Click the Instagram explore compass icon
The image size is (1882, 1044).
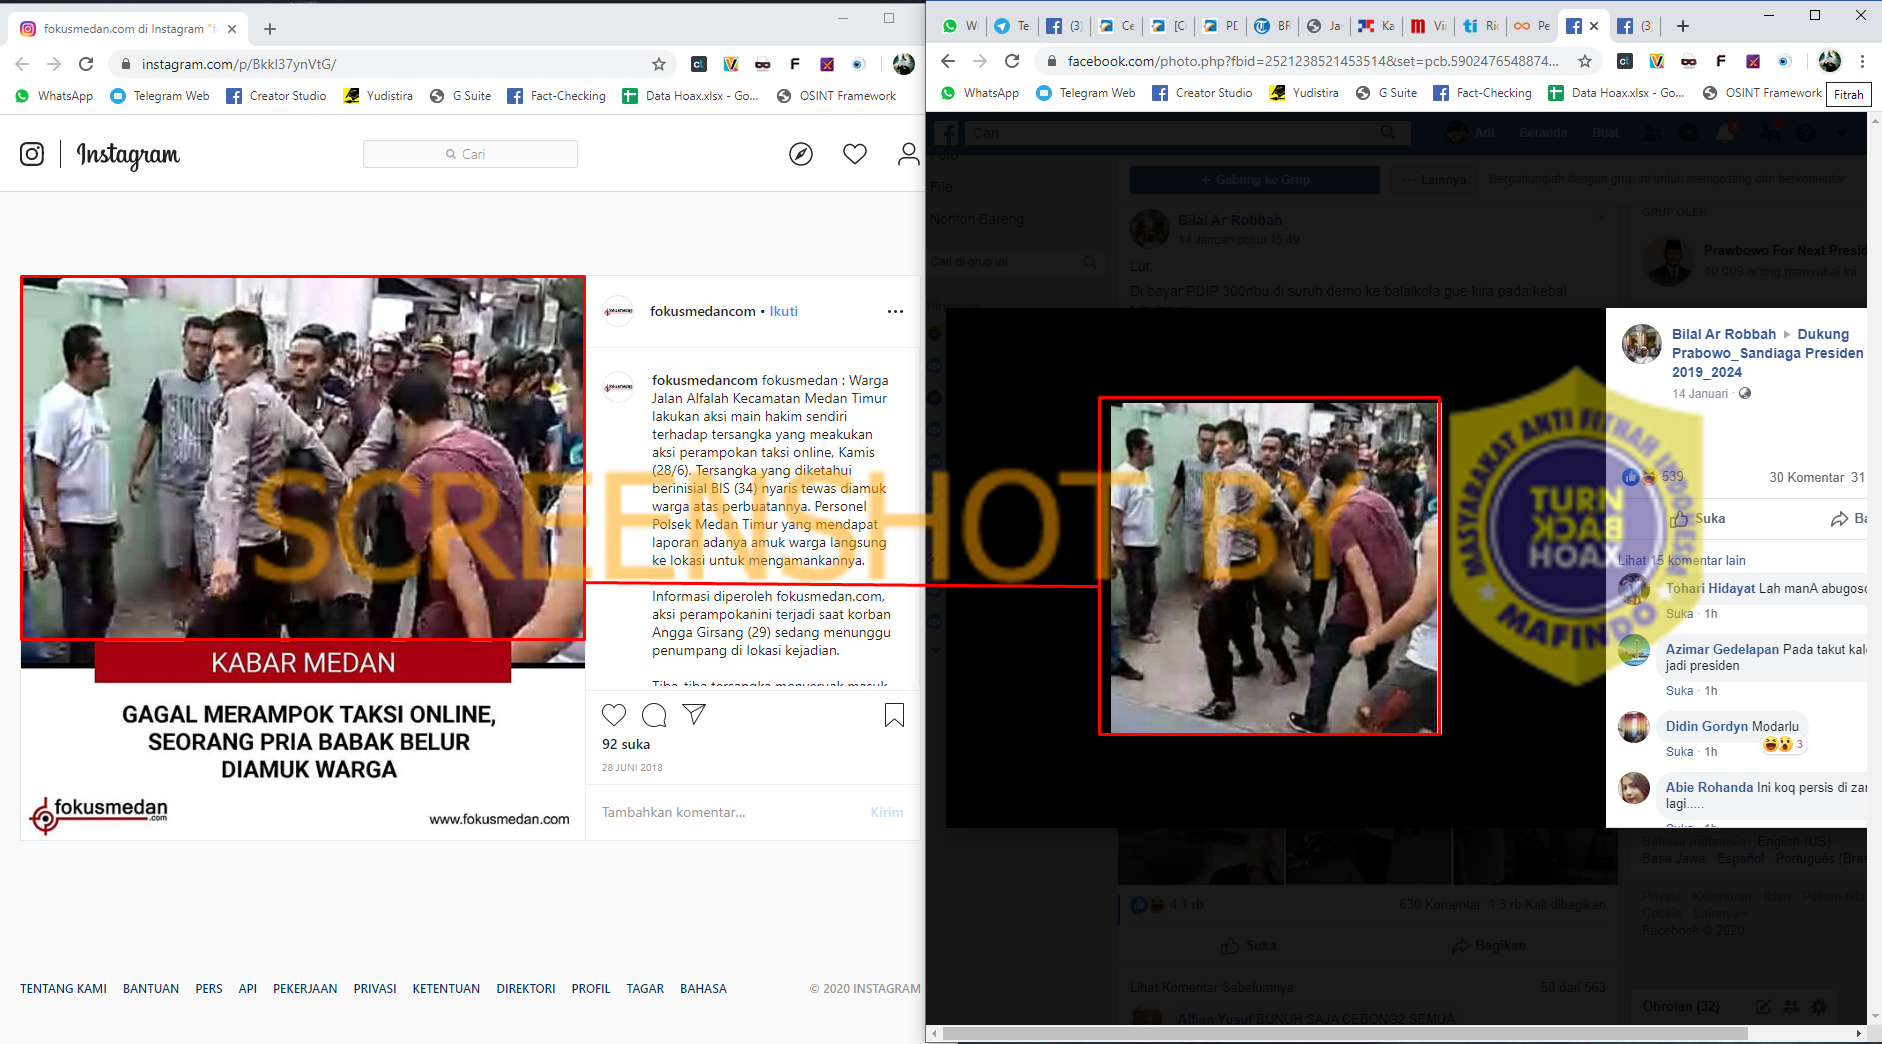pos(801,154)
